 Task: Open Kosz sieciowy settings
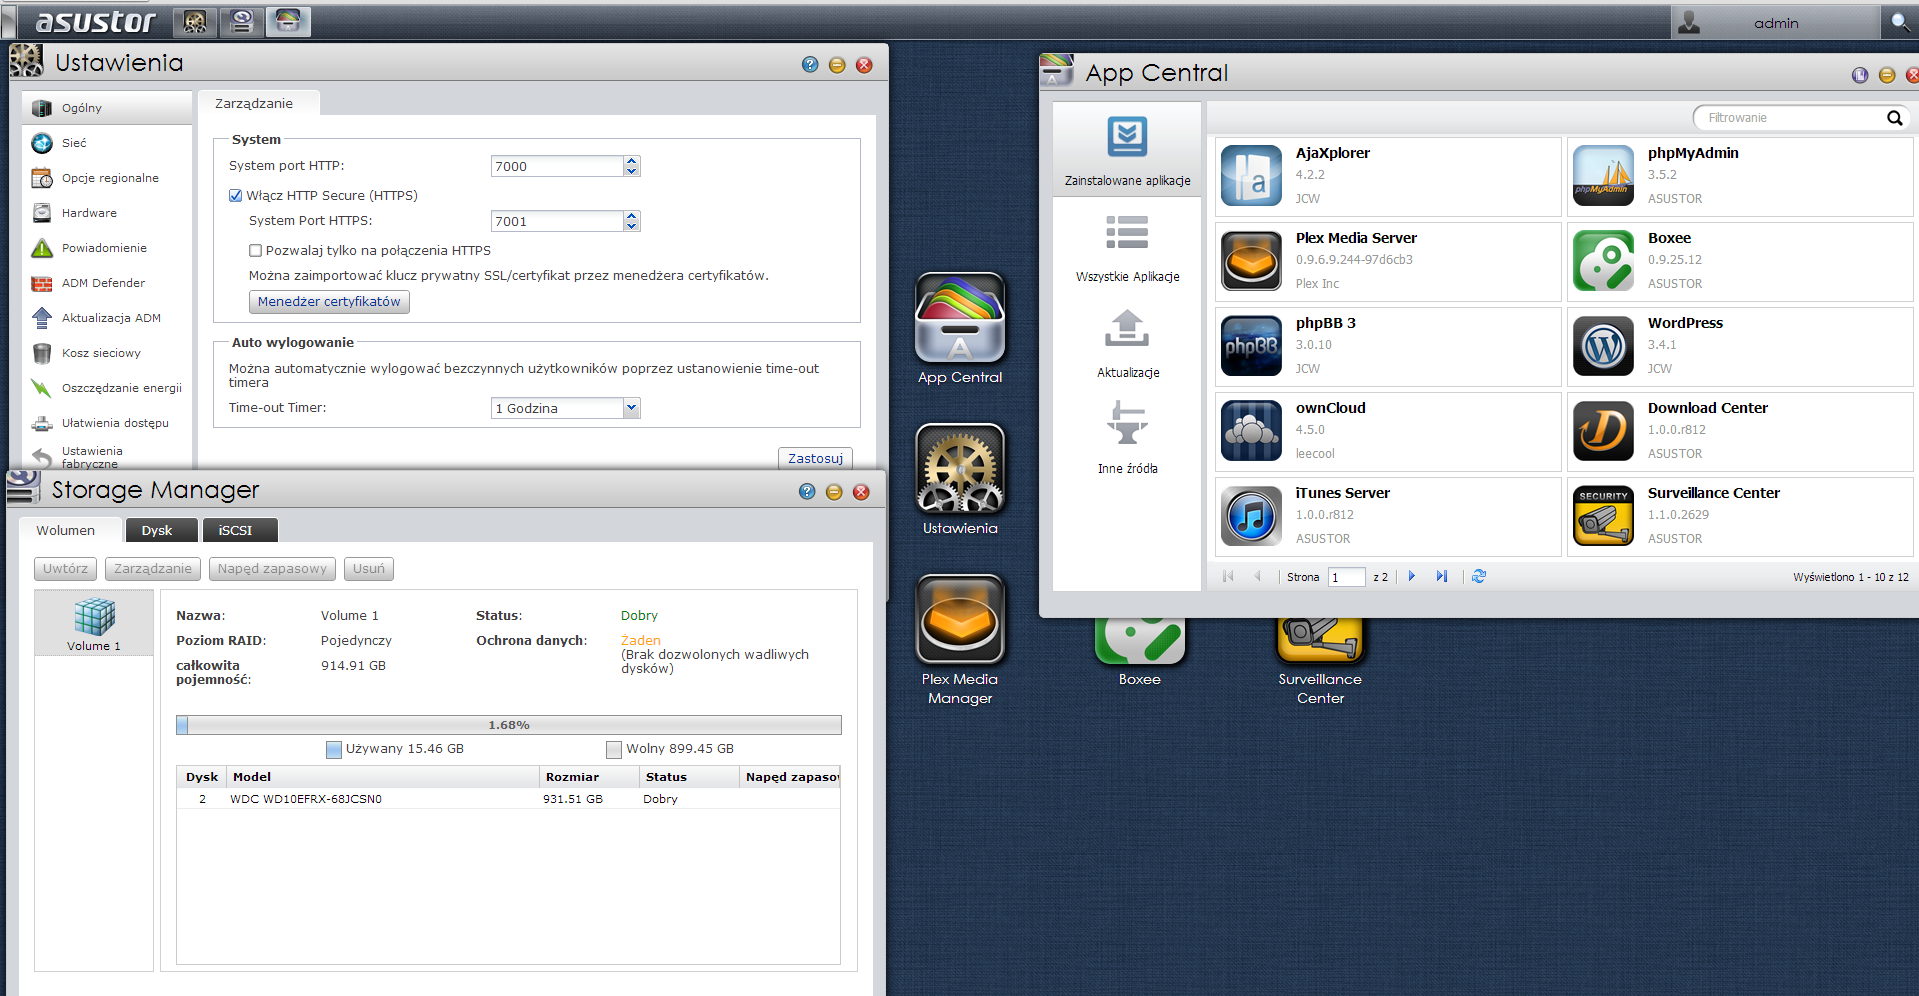point(107,353)
